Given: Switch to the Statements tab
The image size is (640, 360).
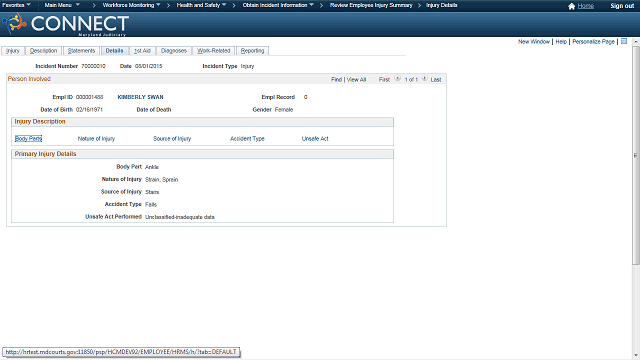Looking at the screenshot, I should pyautogui.click(x=81, y=51).
